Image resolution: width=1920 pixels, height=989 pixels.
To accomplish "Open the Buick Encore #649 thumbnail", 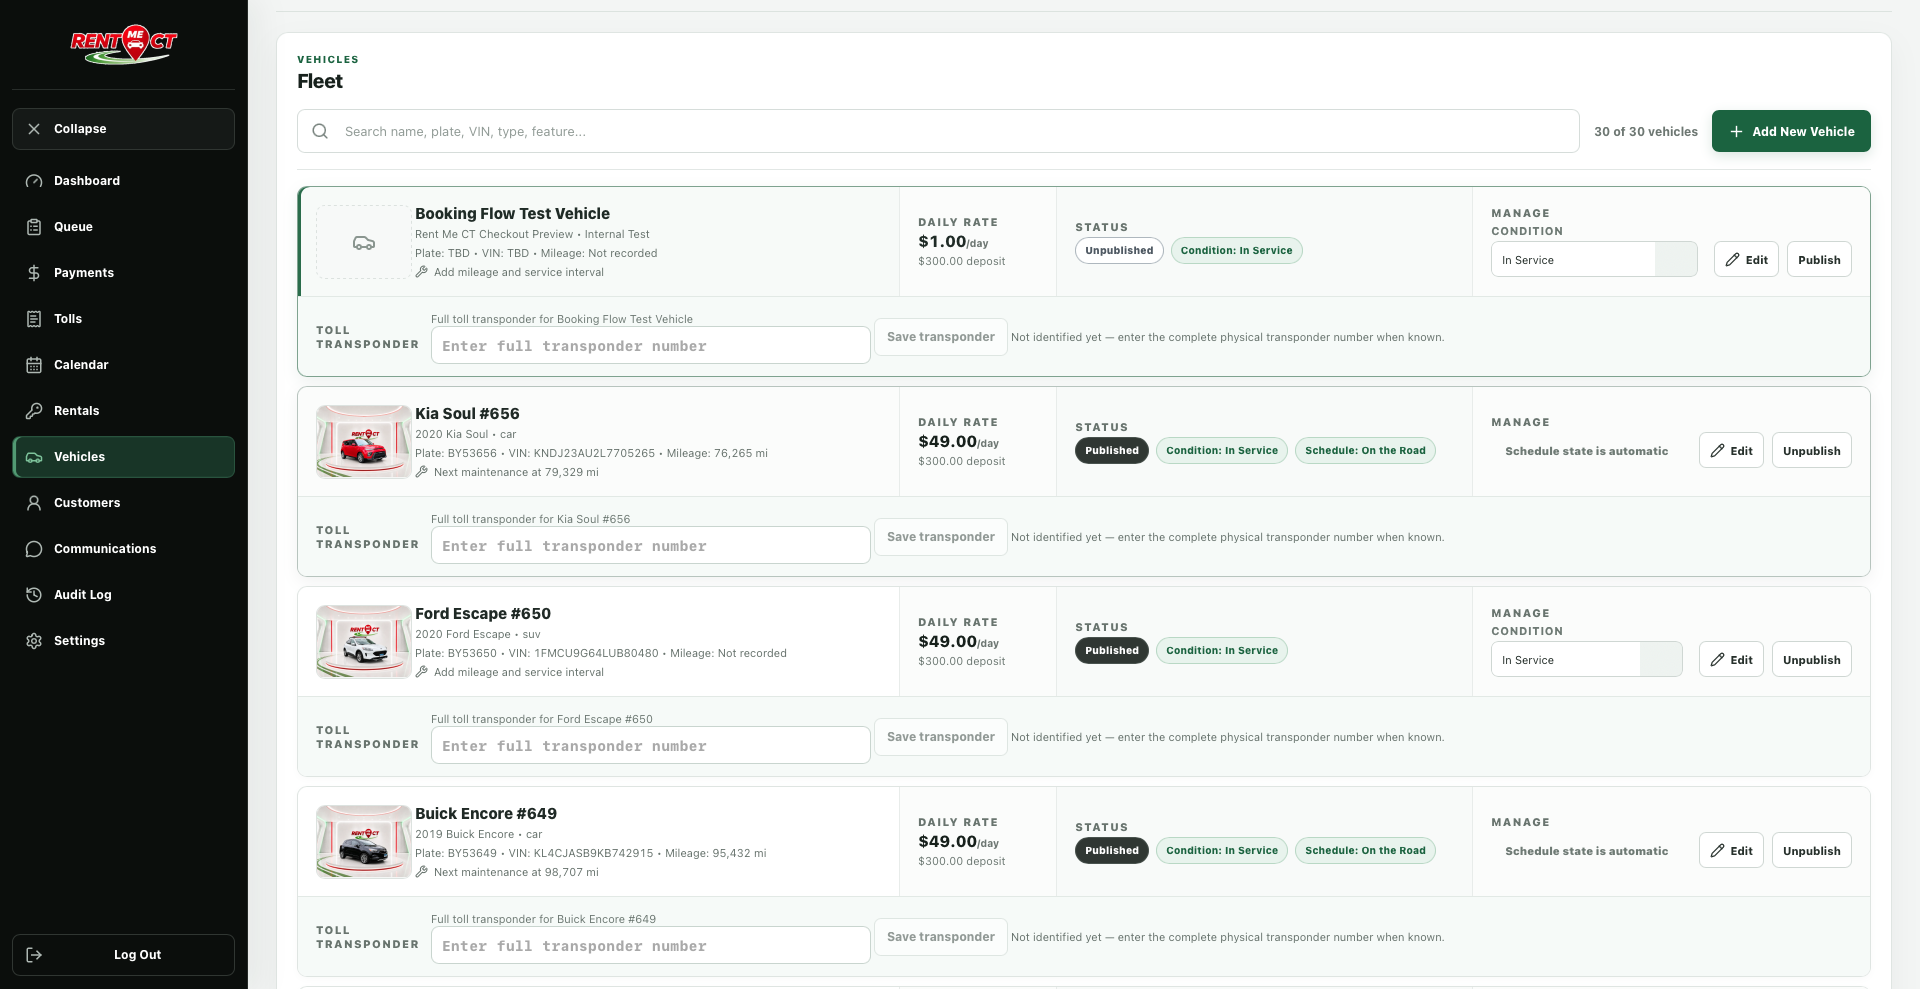I will (x=364, y=842).
